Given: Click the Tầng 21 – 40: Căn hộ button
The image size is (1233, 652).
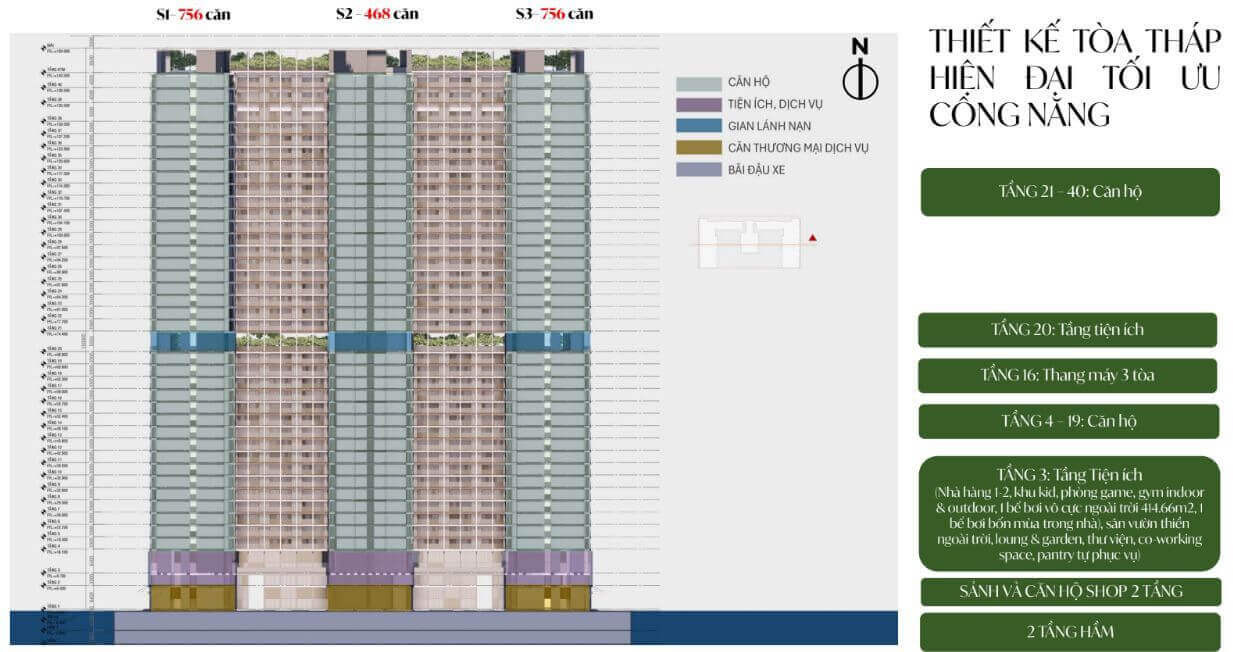Looking at the screenshot, I should (x=1069, y=192).
